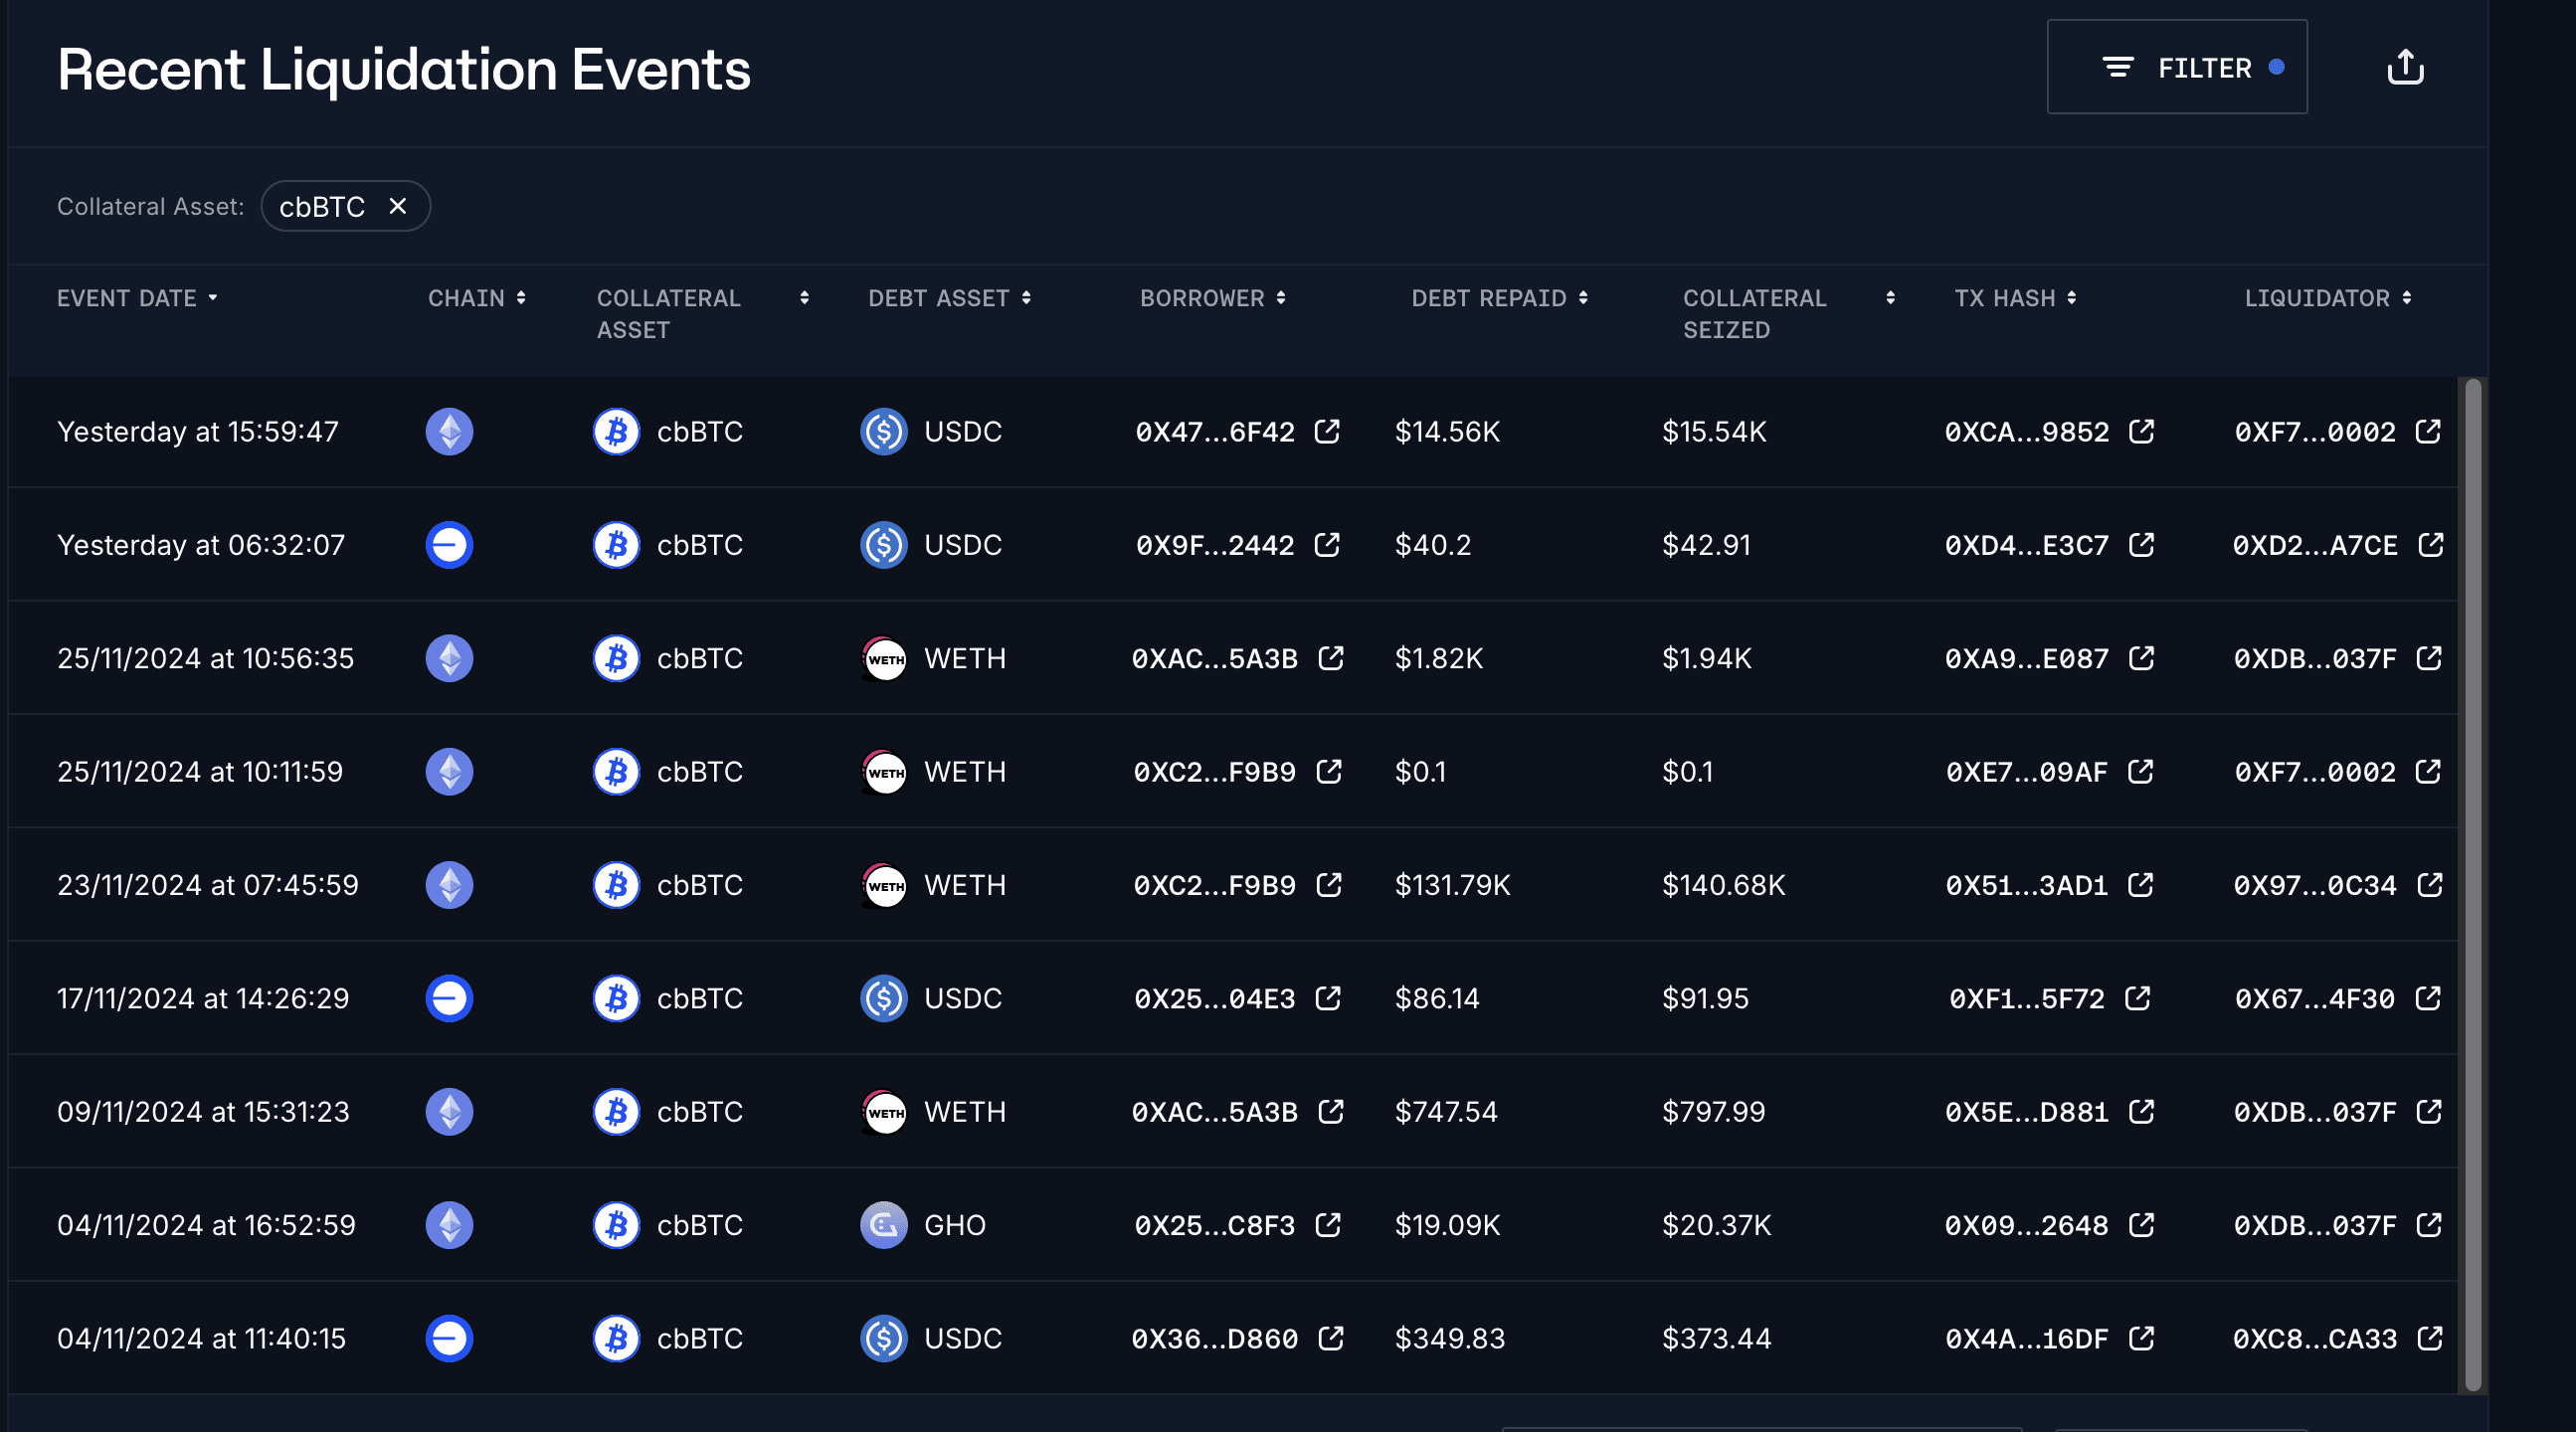Remove the cbBTC collateral filter chip
Viewport: 2576px width, 1432px height.
(397, 206)
